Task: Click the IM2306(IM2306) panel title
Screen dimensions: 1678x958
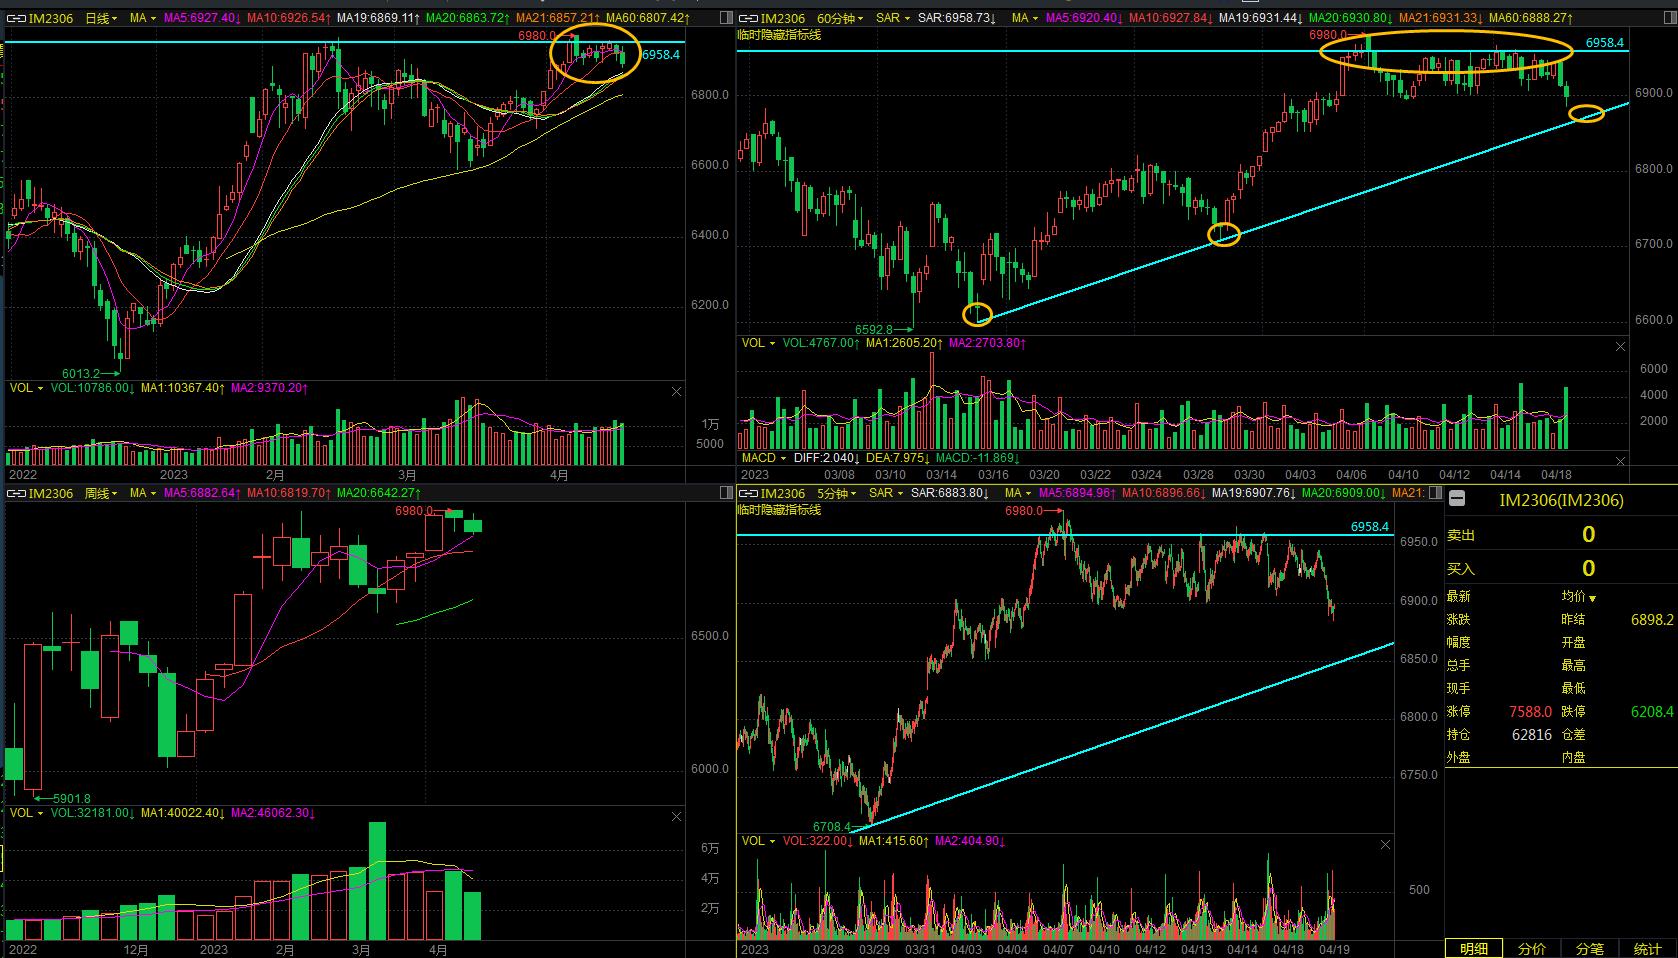Action: point(1562,500)
